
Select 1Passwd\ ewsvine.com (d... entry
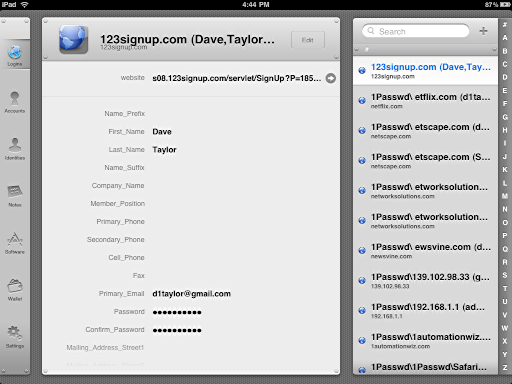click(425, 251)
